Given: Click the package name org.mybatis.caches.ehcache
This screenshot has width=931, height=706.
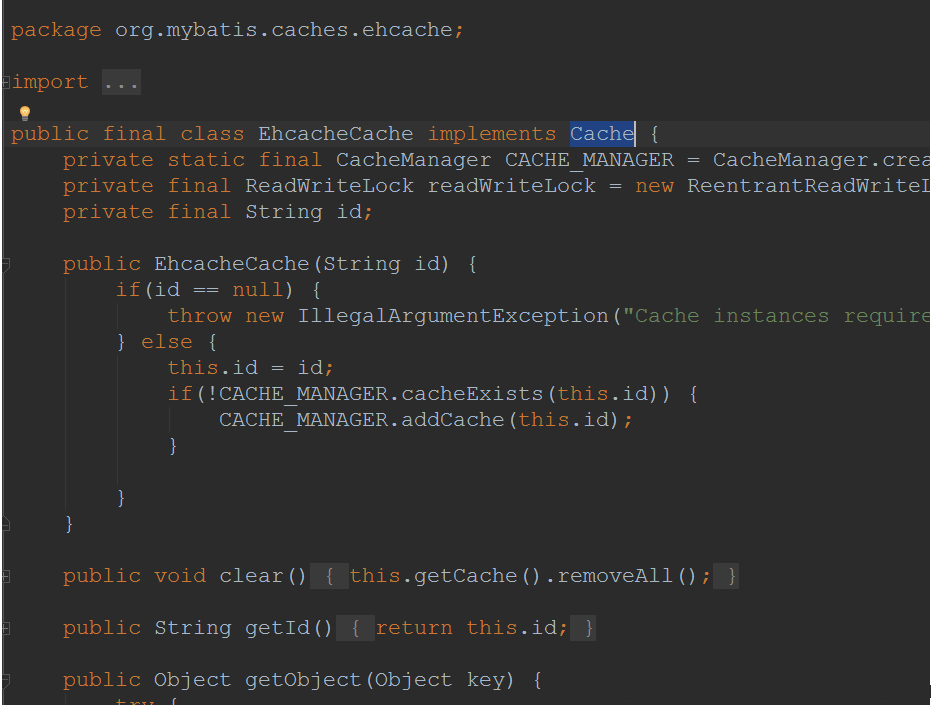Looking at the screenshot, I should point(284,30).
